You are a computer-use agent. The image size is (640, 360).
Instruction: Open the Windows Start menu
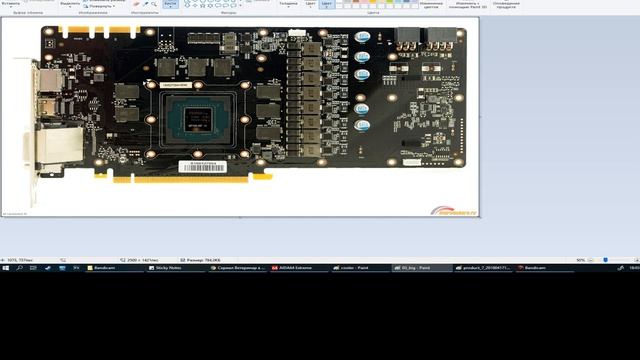tap(6, 268)
